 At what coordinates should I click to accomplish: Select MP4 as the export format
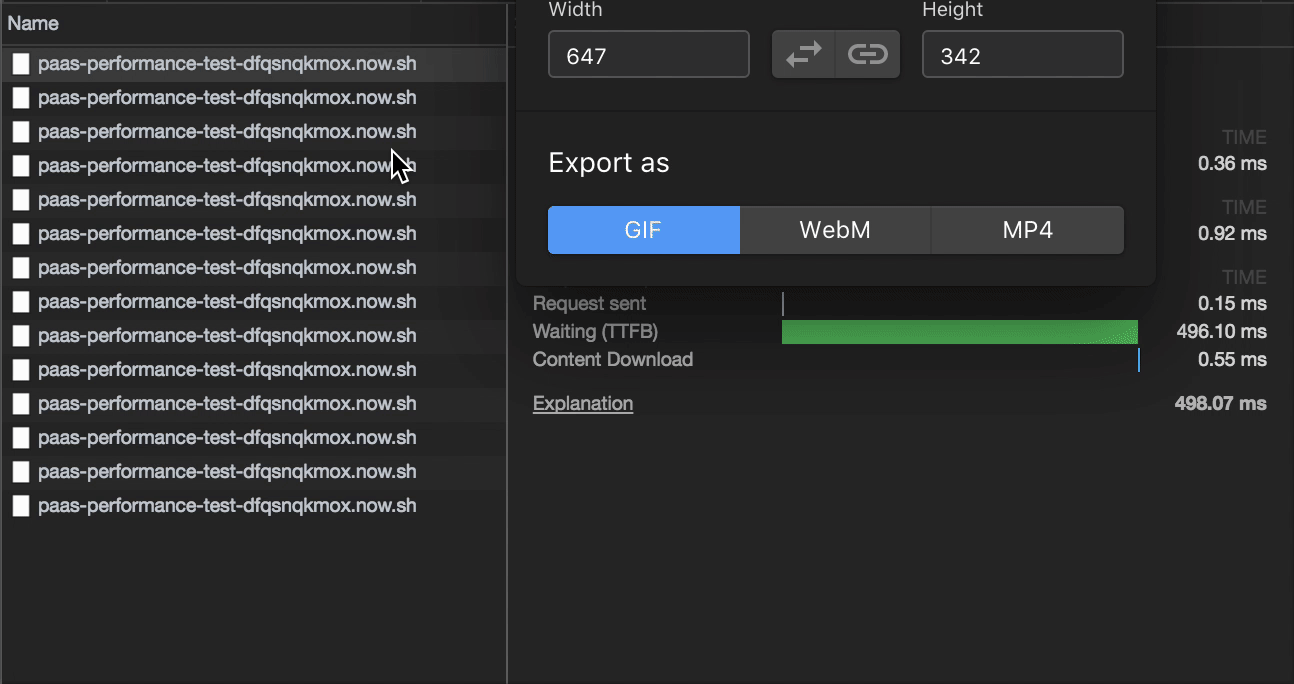(1026, 229)
